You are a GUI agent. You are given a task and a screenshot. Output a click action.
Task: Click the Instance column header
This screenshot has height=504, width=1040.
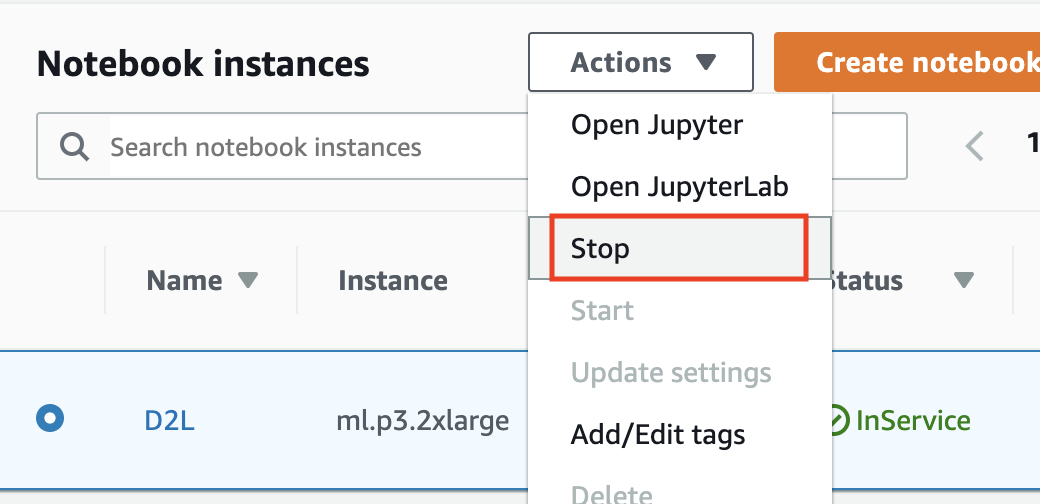pyautogui.click(x=392, y=280)
